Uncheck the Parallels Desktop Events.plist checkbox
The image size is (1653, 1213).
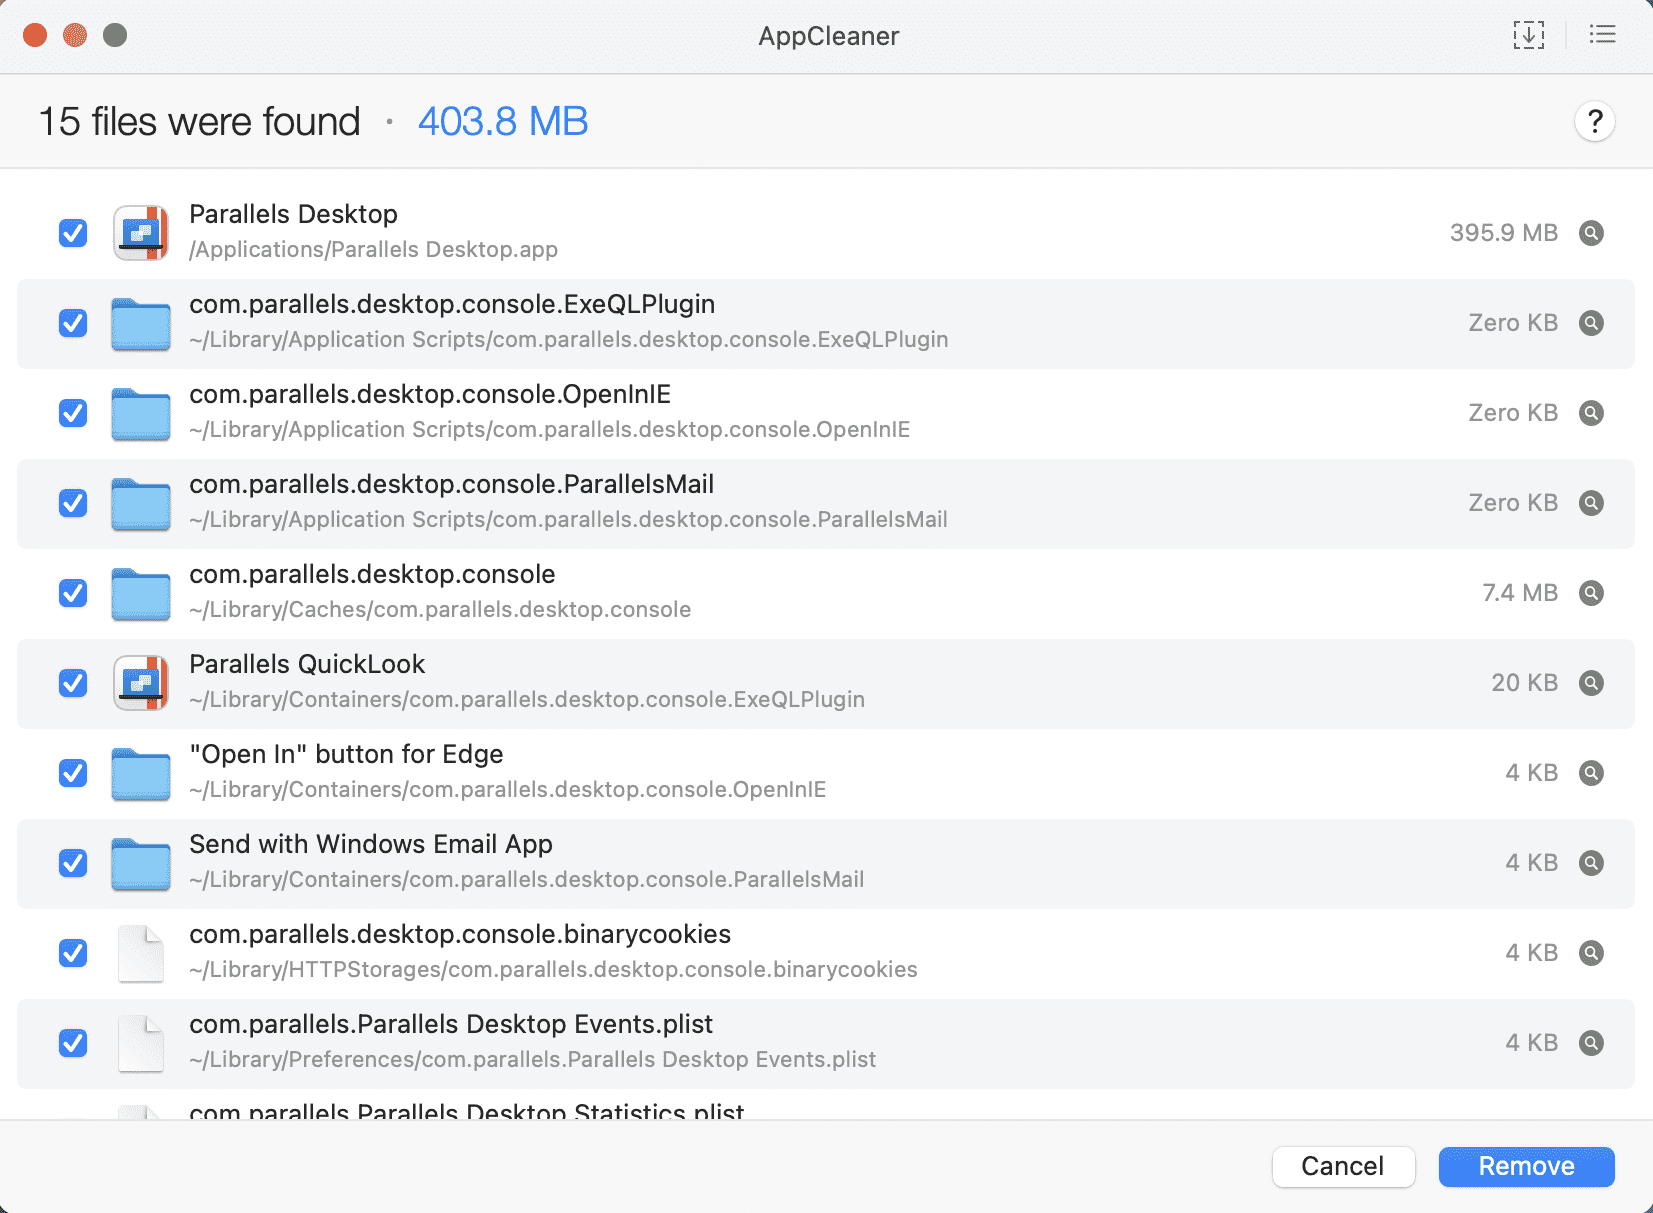(x=73, y=1043)
